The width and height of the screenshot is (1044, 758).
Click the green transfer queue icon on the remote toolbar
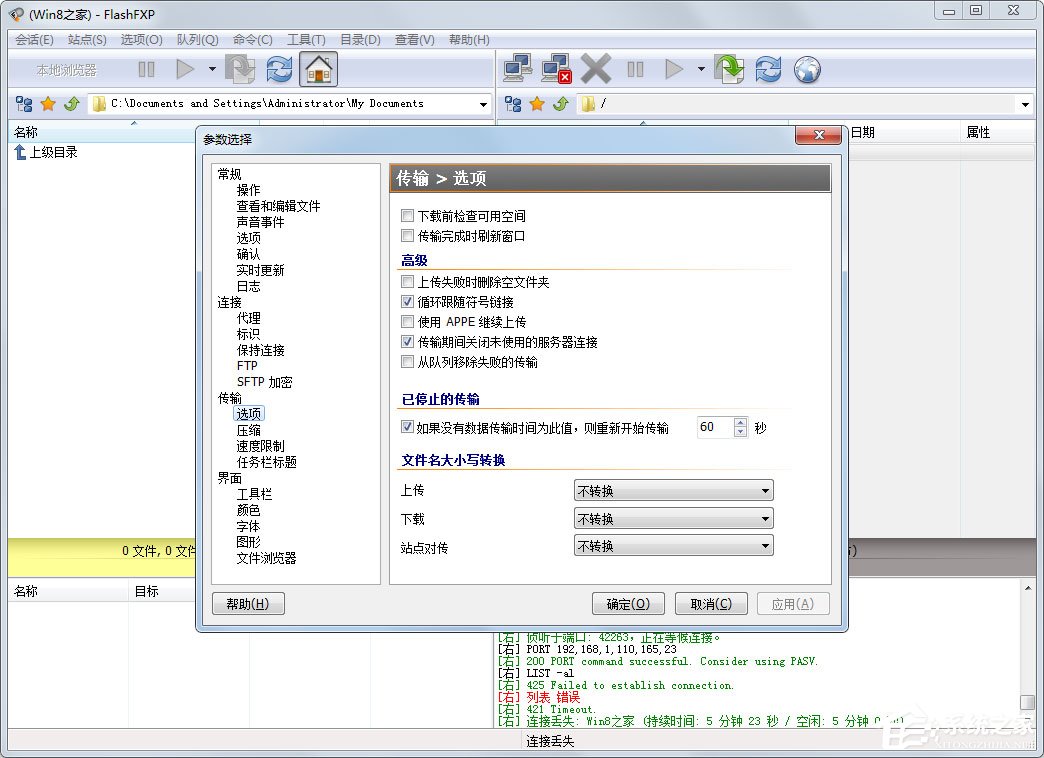click(x=728, y=69)
